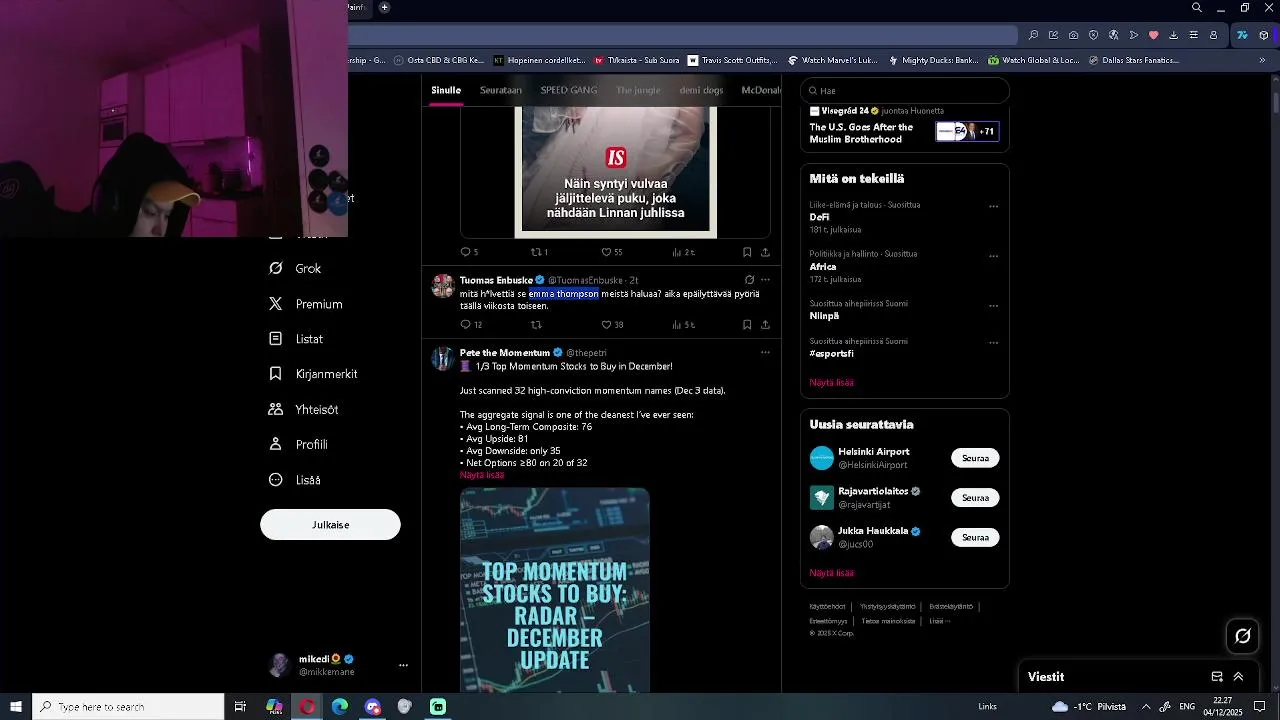Image resolution: width=1280 pixels, height=720 pixels.
Task: Open Grok from the sidebar
Action: coord(295,268)
